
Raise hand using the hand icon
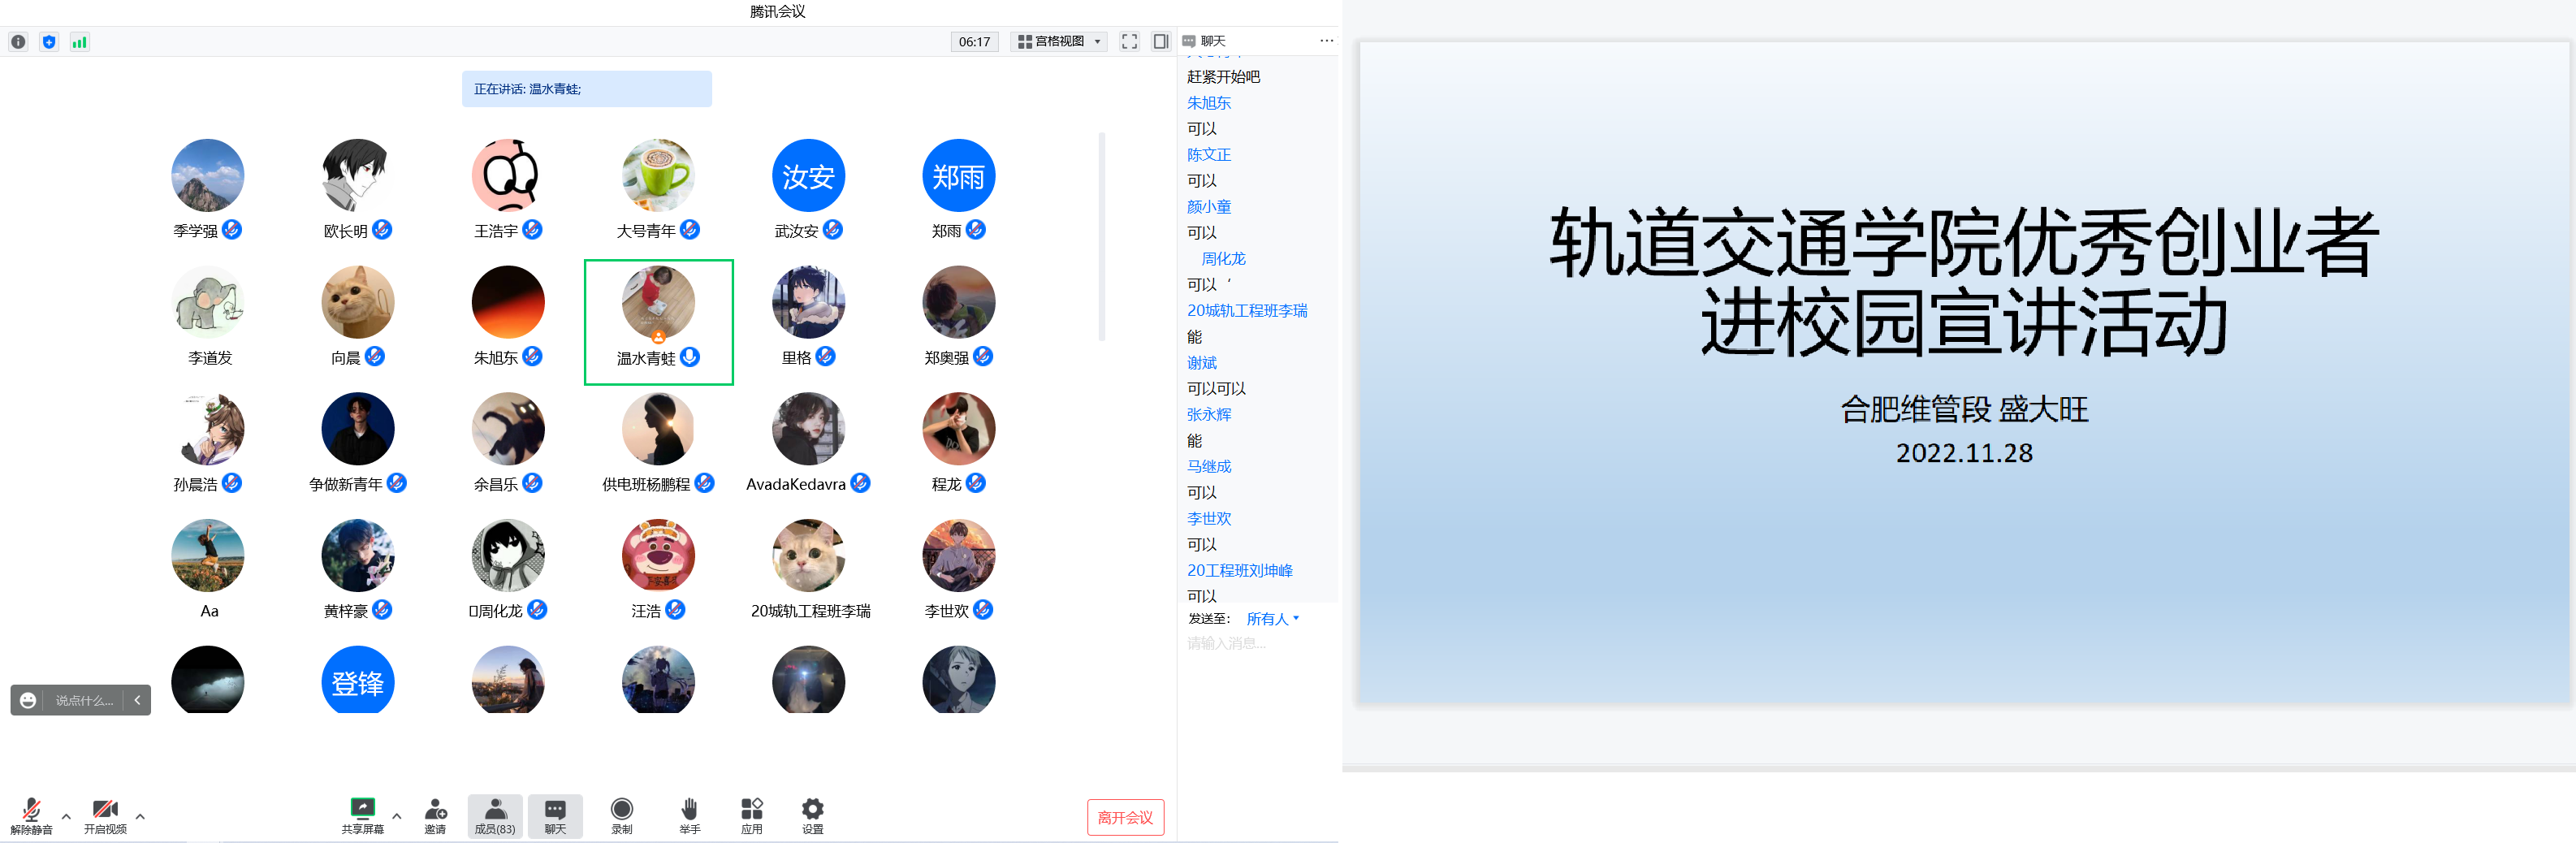[689, 808]
